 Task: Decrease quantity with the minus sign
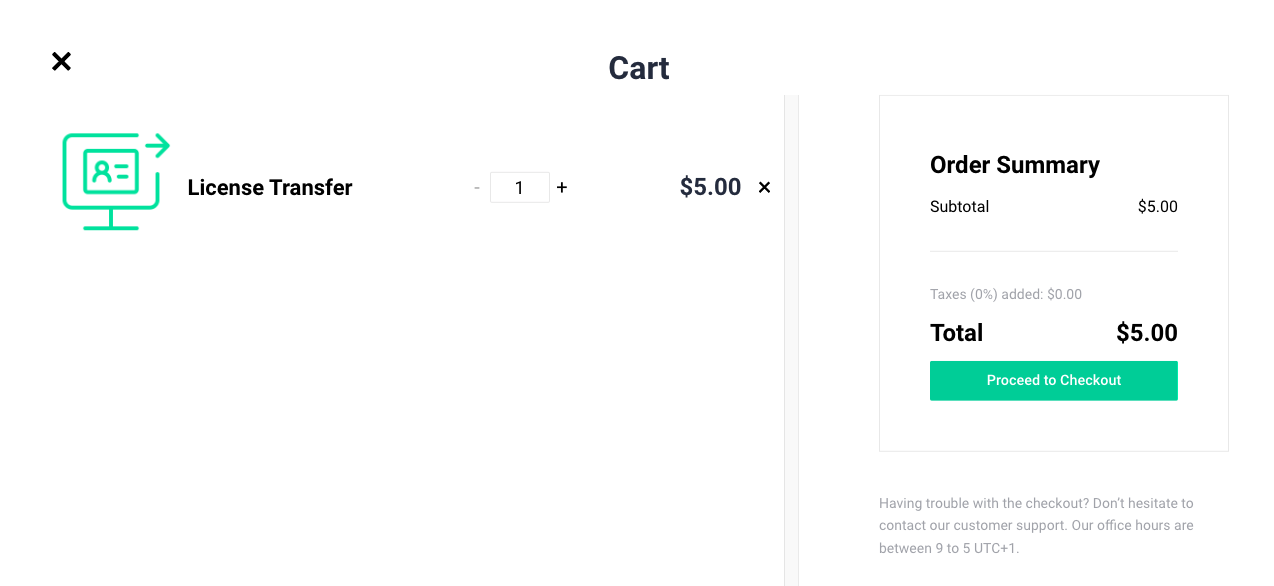pos(477,187)
